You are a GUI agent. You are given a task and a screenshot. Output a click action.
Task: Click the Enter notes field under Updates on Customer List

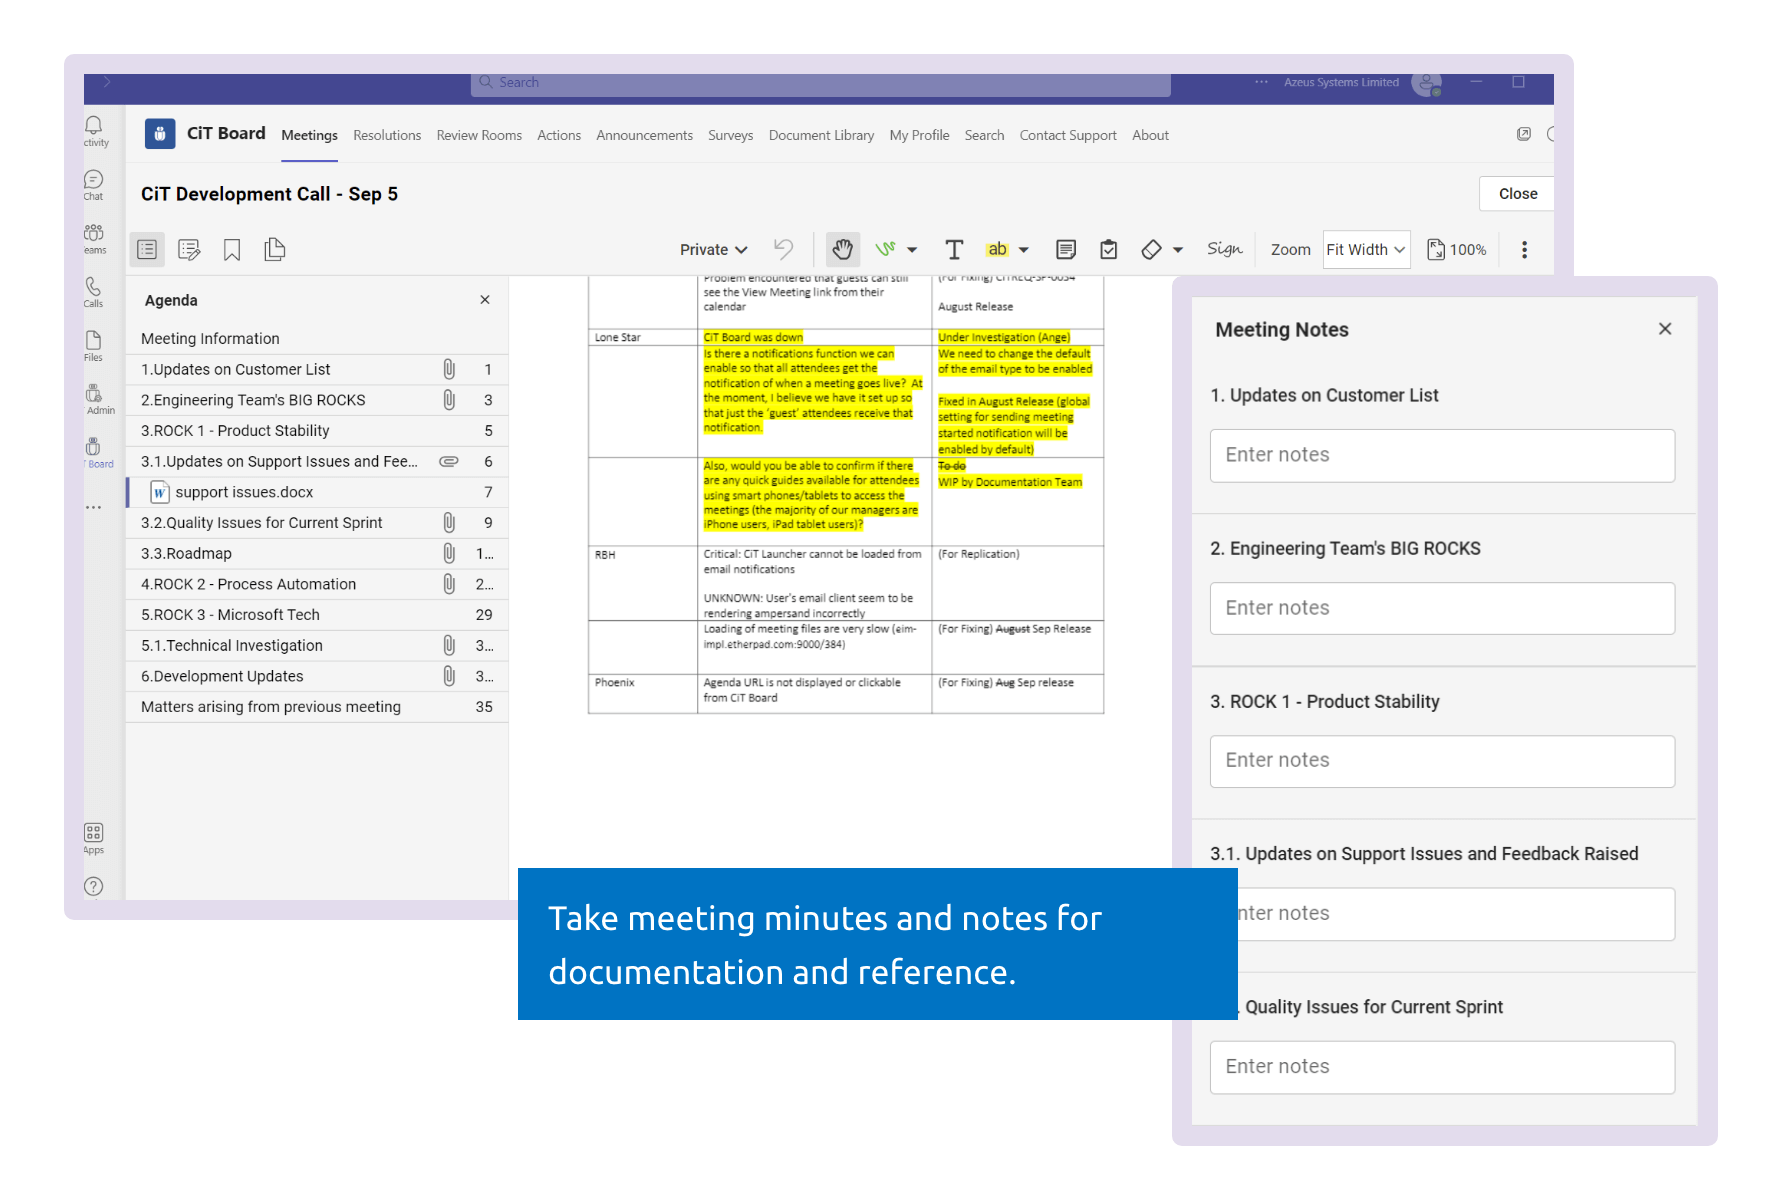coord(1441,455)
